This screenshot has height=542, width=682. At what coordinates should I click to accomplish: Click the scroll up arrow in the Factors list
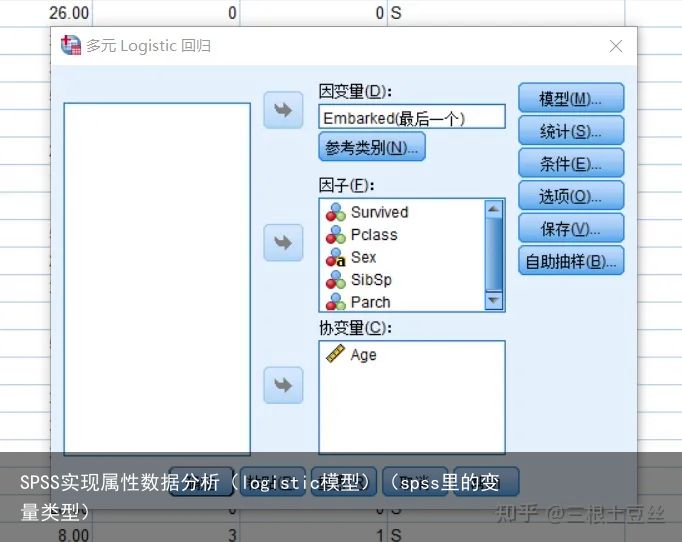point(493,209)
